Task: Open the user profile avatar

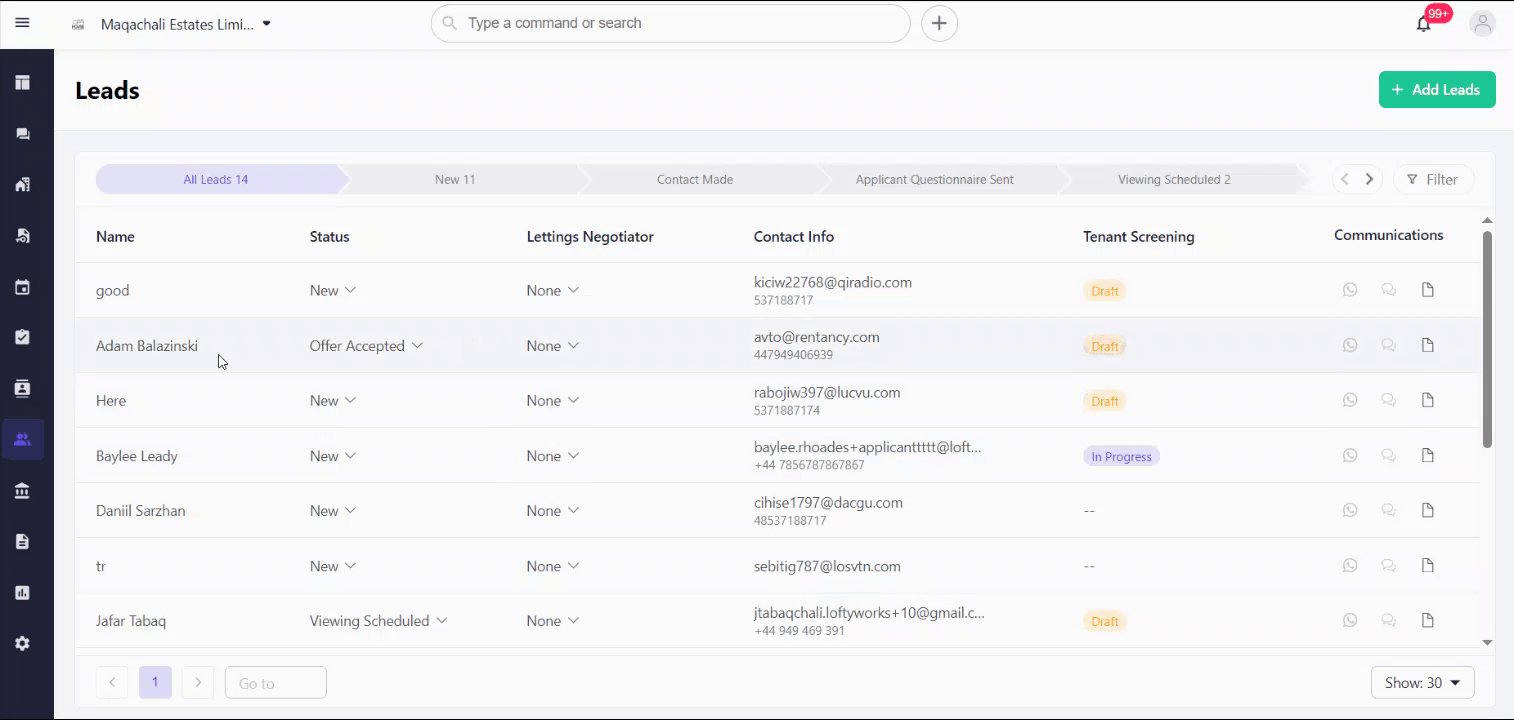Action: (1482, 24)
